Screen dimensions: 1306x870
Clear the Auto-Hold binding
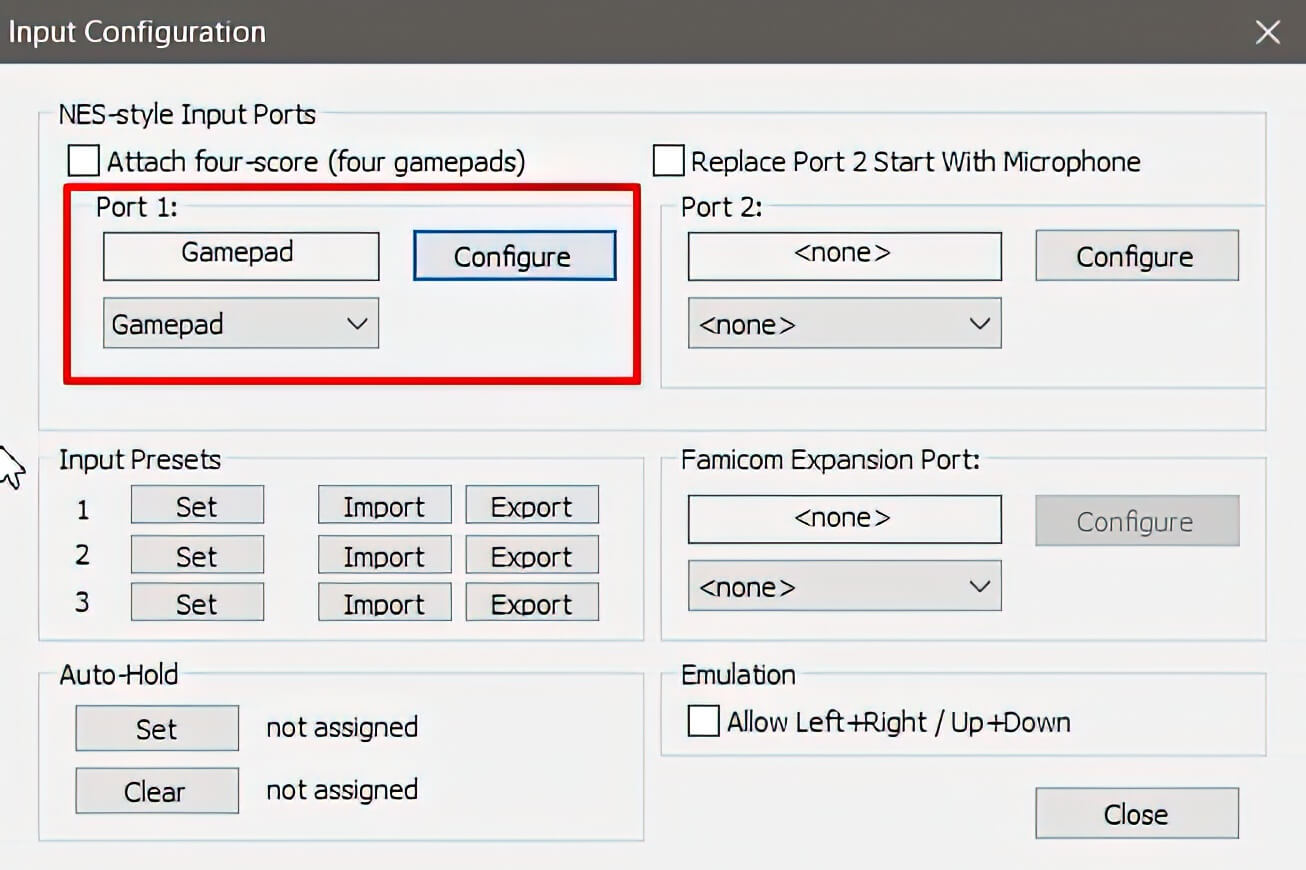point(156,790)
